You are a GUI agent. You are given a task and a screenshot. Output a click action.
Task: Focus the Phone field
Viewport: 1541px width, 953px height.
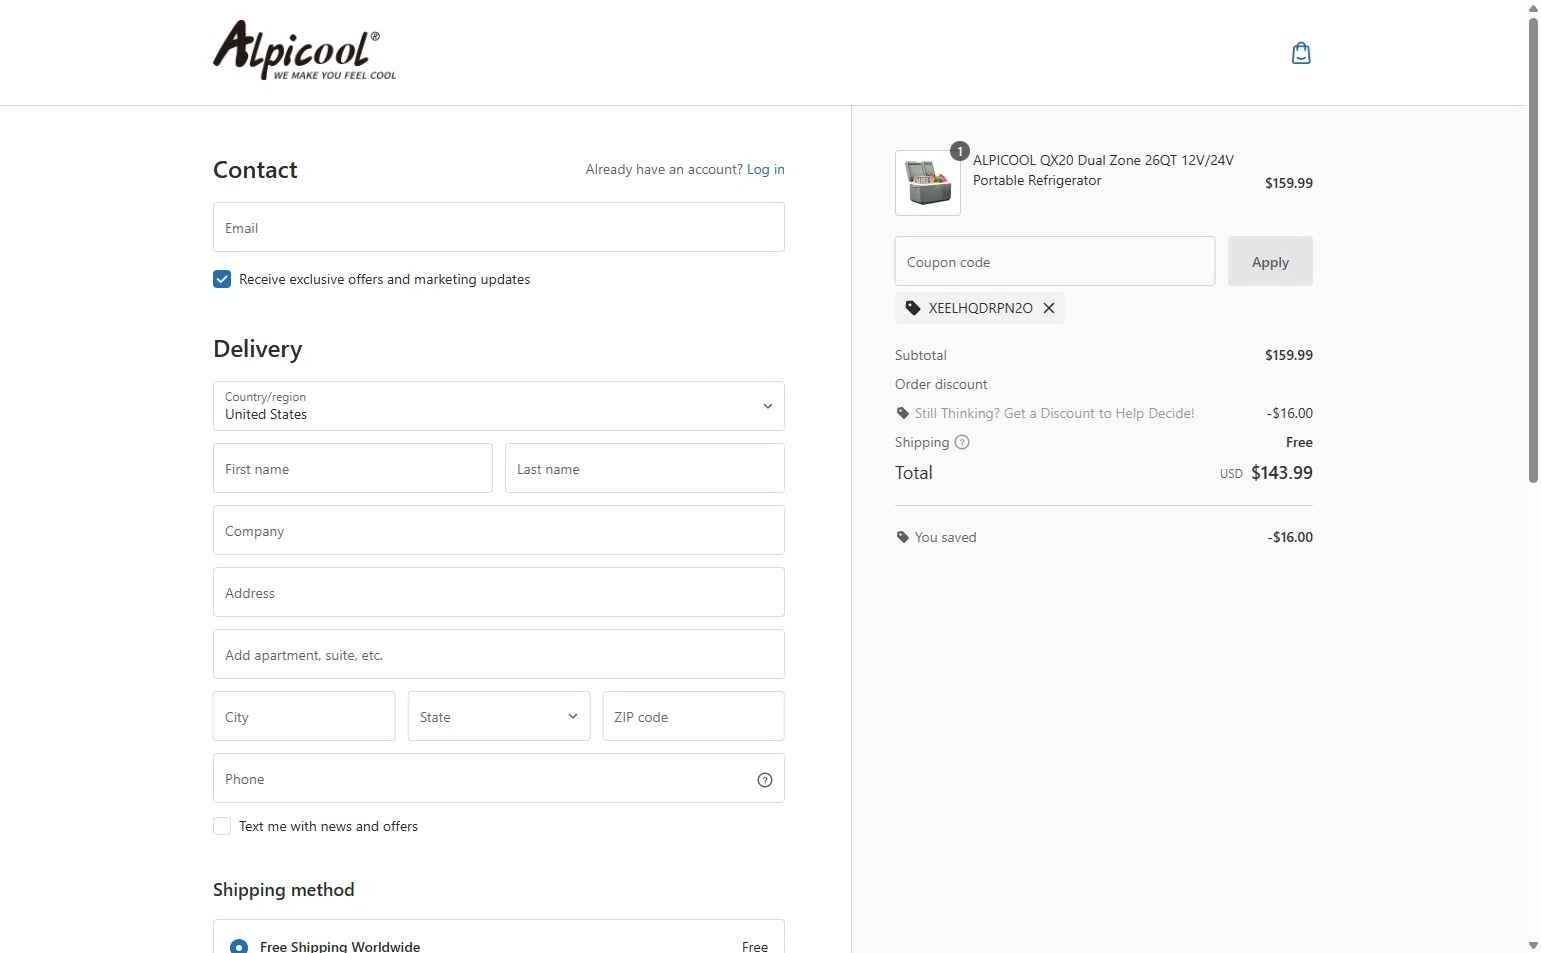[499, 778]
